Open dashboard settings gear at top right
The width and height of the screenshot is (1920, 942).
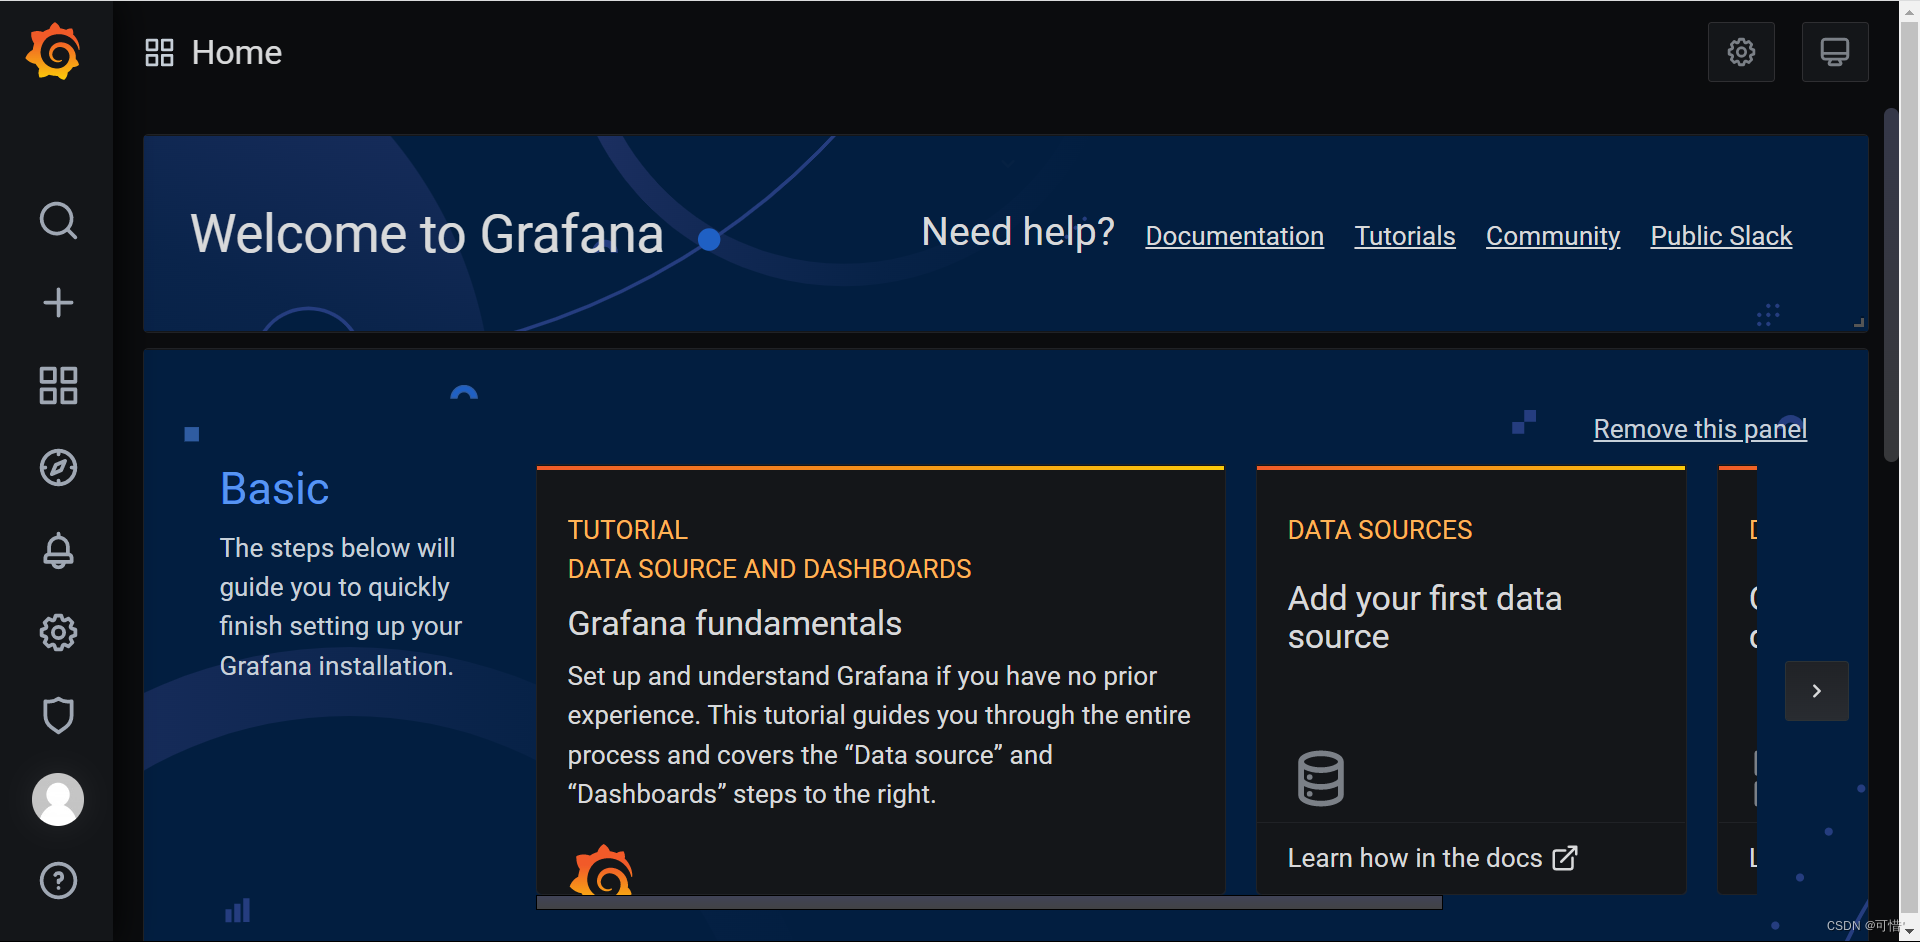pyautogui.click(x=1741, y=52)
